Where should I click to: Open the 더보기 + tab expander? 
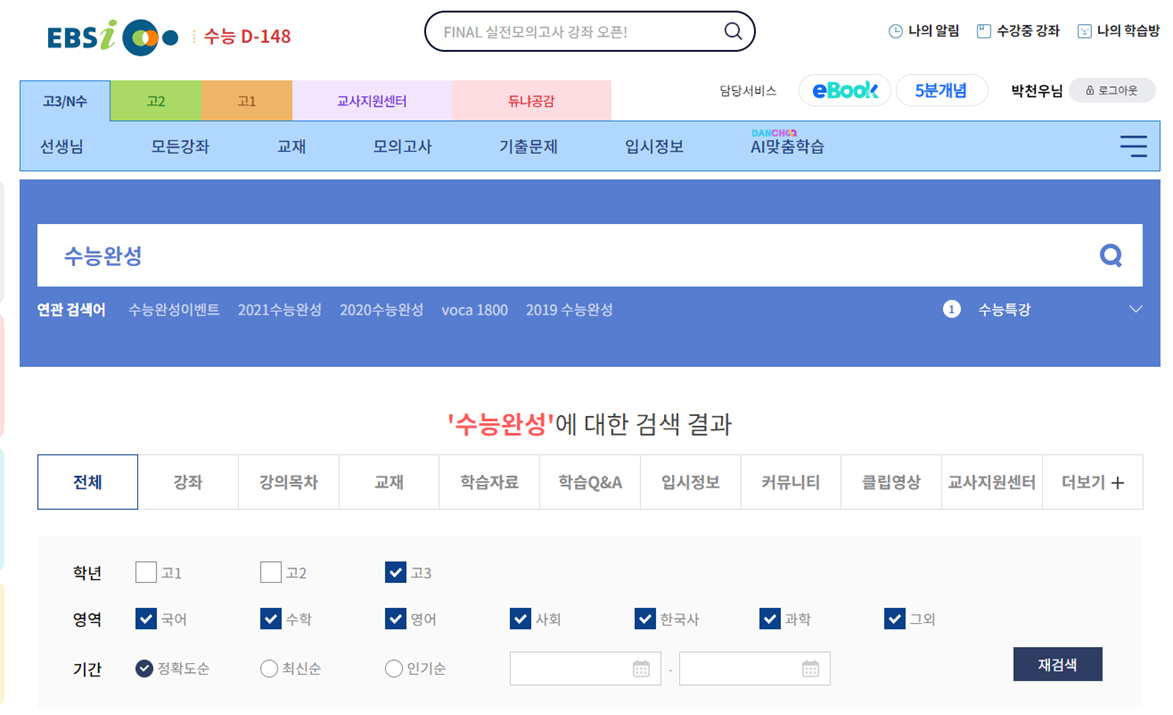click(1093, 482)
